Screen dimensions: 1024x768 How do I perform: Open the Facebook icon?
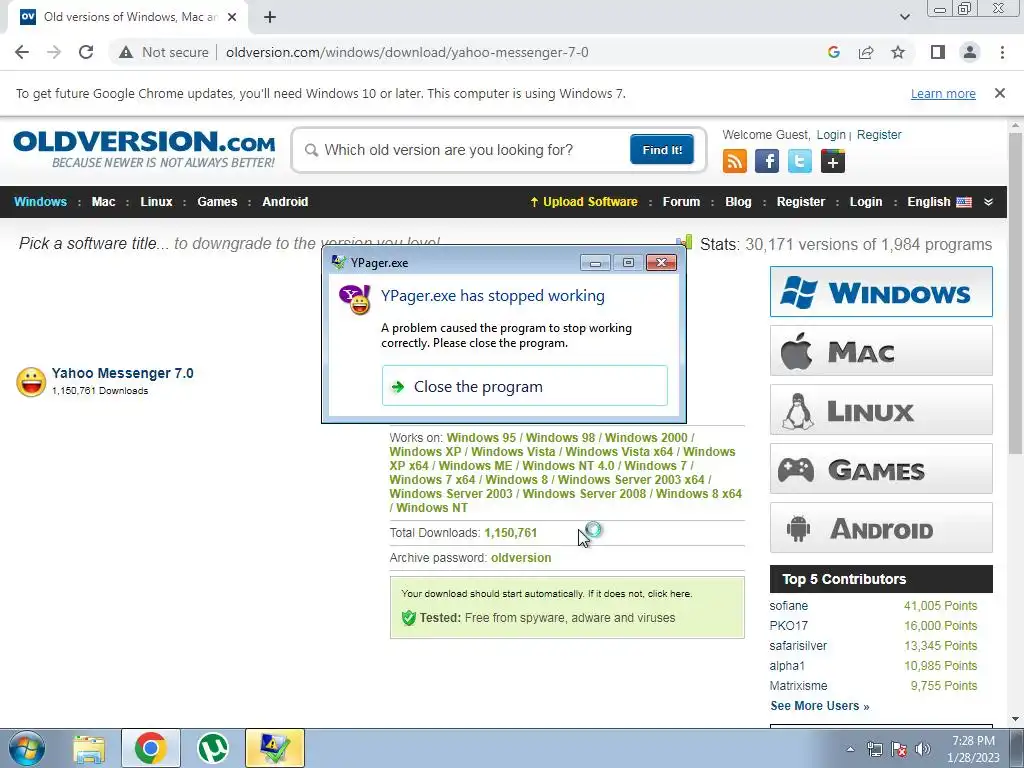pos(767,161)
